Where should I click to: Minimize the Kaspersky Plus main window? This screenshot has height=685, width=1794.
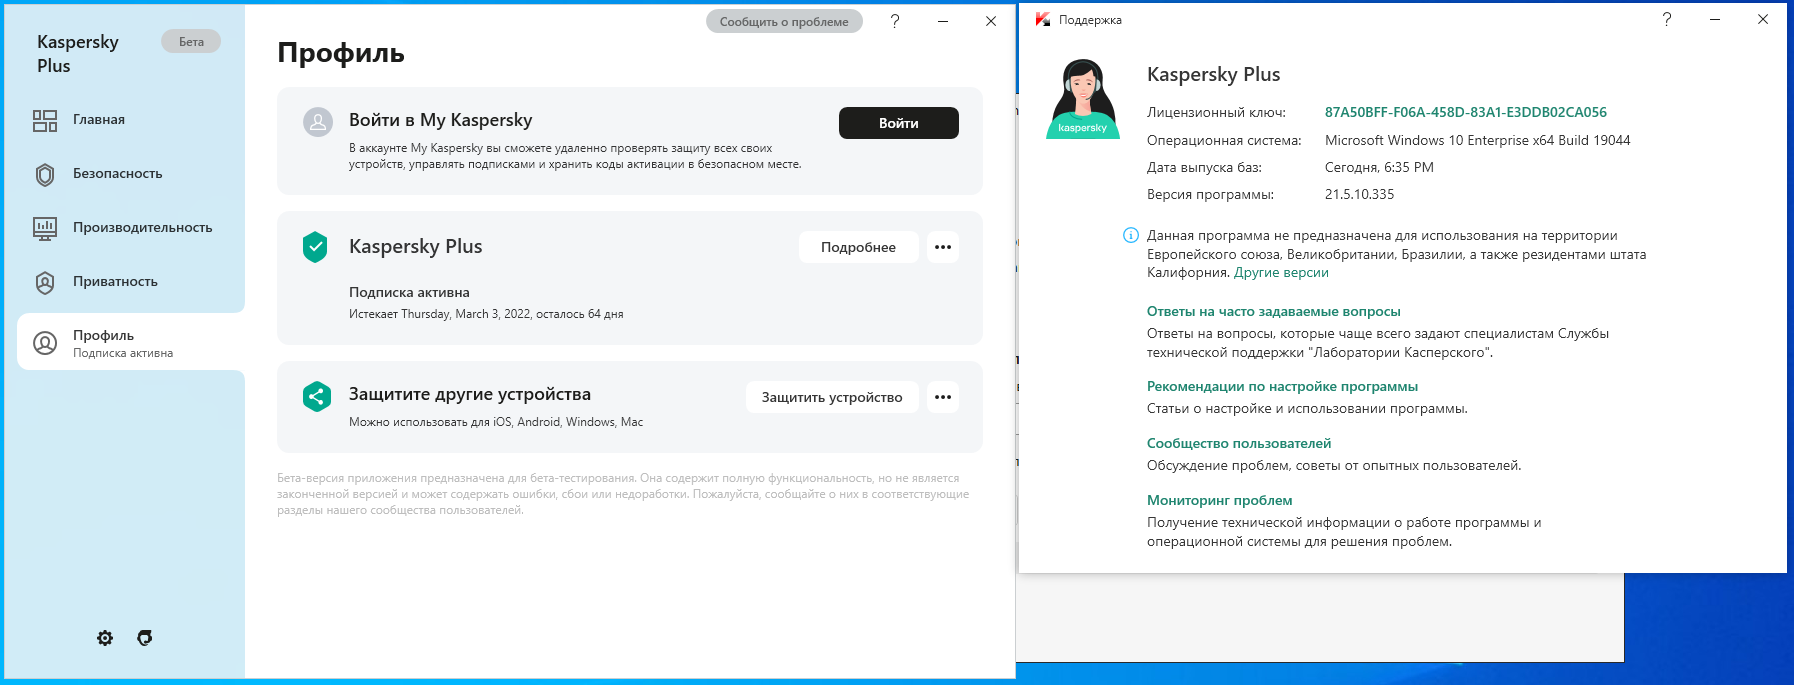(943, 21)
